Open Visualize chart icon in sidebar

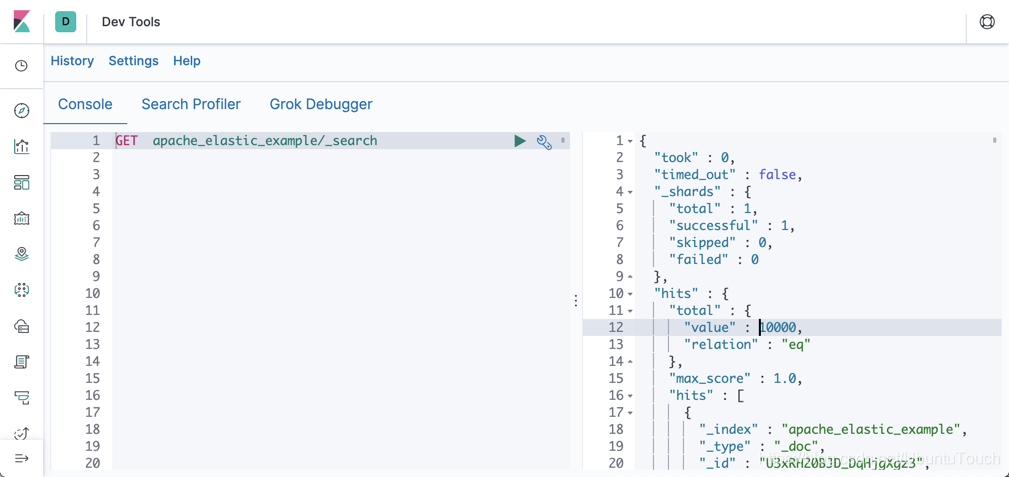[x=22, y=147]
